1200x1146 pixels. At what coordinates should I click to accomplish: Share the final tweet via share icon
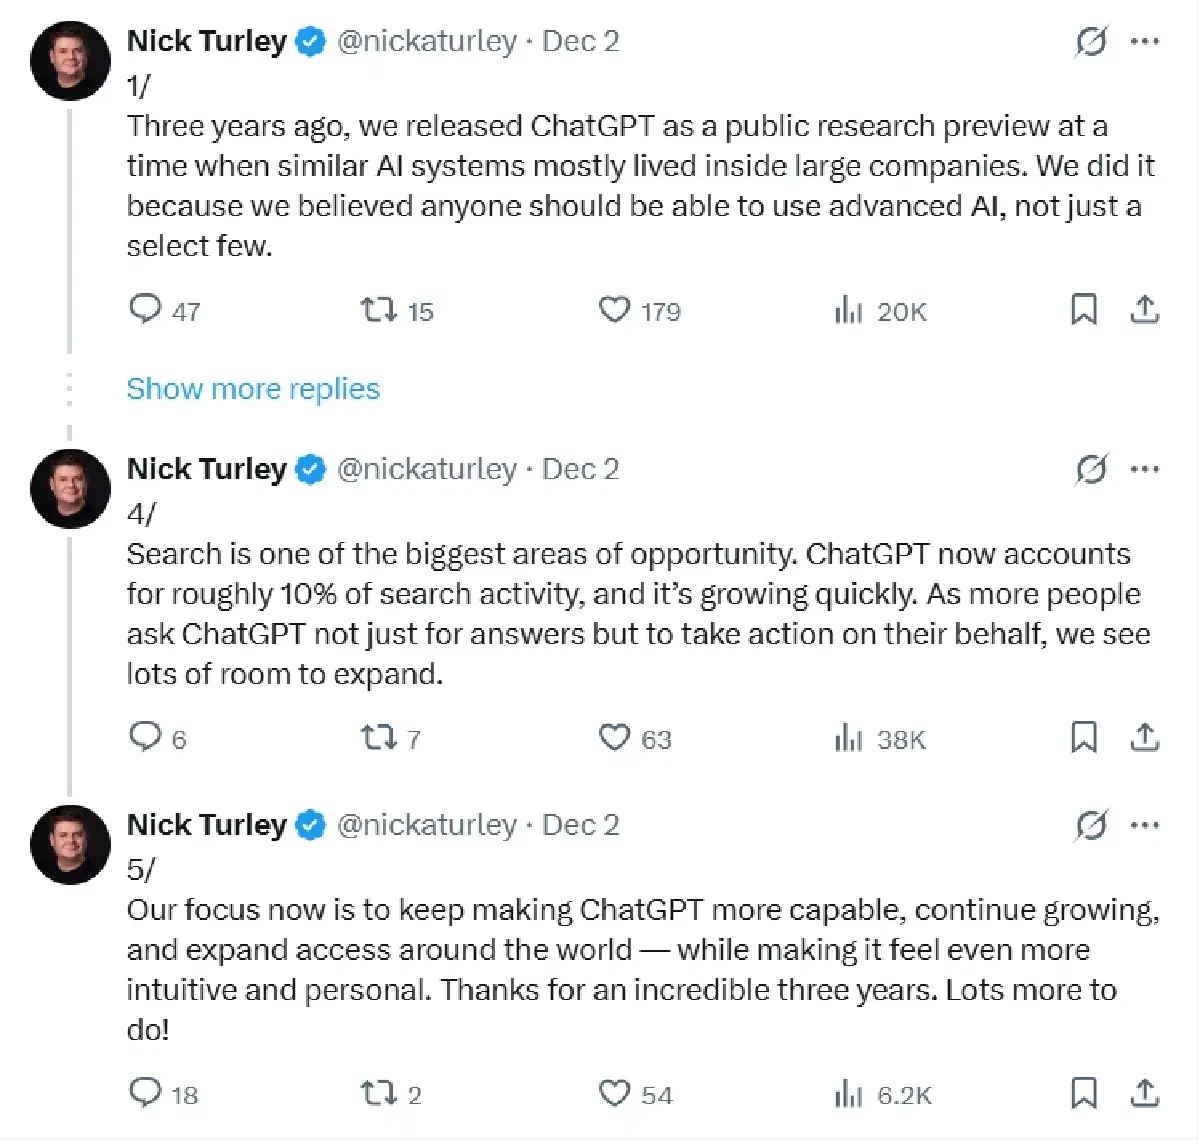coord(1145,1092)
